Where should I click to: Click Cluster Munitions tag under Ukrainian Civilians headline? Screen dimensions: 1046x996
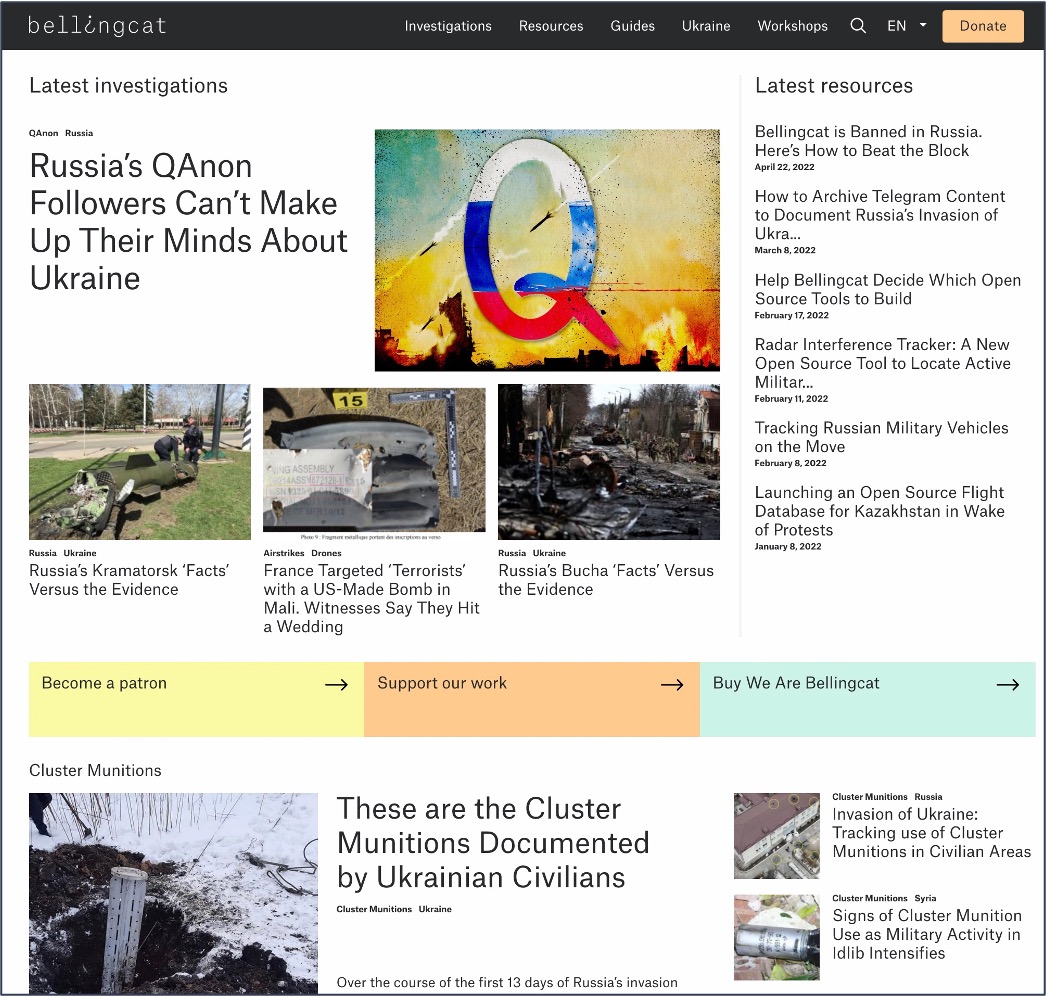point(374,909)
